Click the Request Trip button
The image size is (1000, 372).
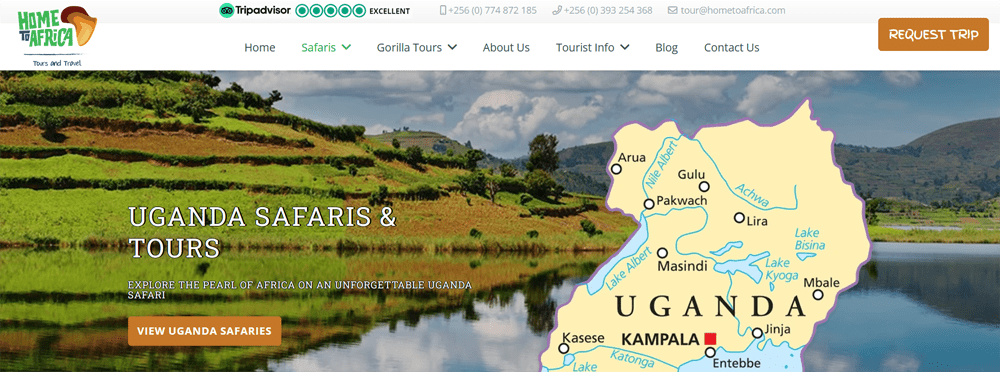coord(933,34)
